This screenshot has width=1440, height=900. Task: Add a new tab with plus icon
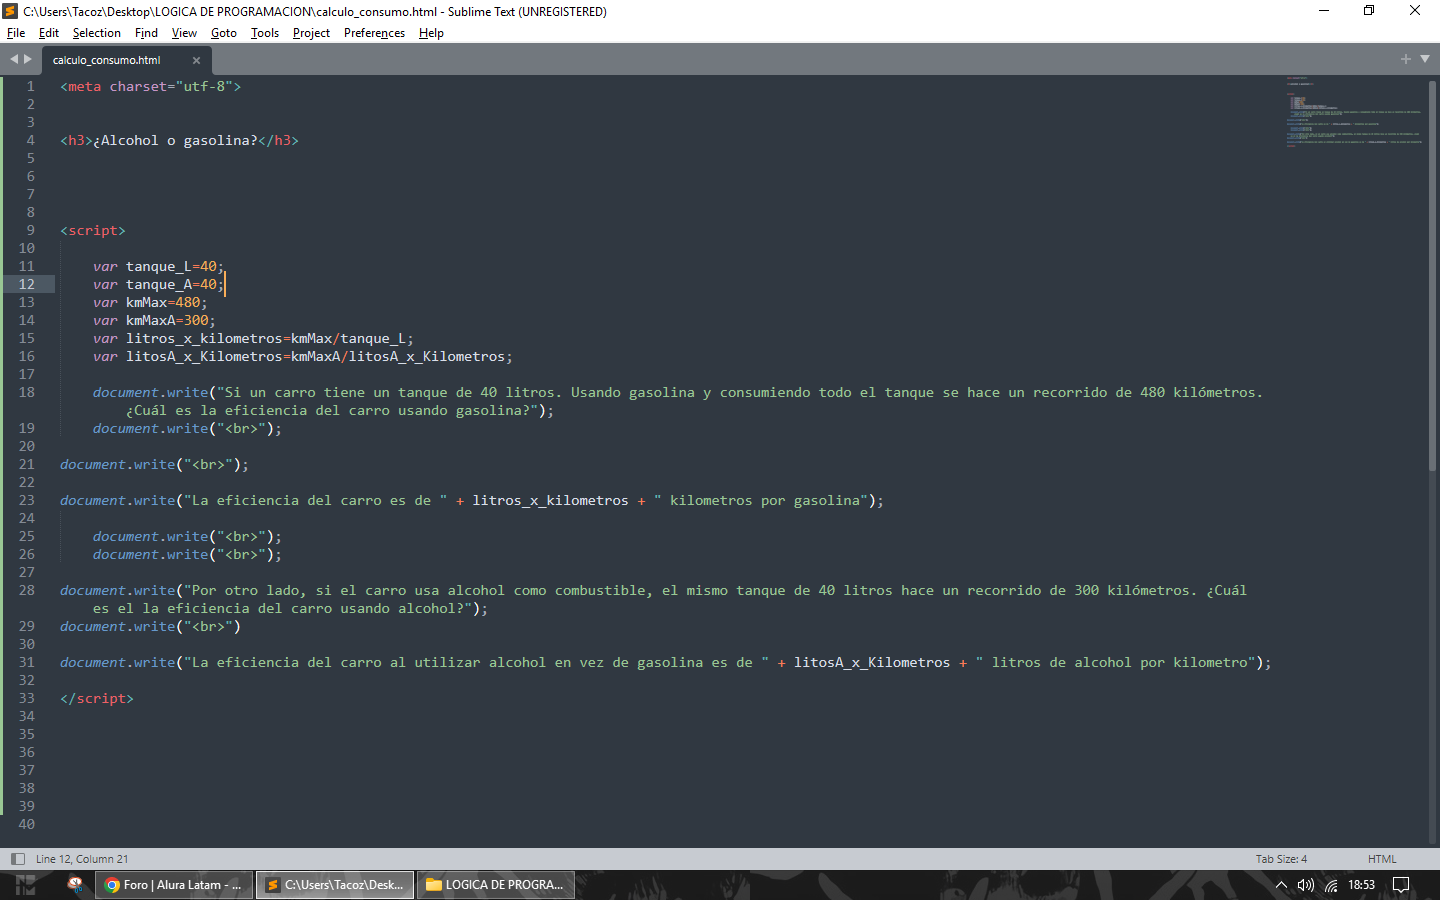pos(1405,59)
